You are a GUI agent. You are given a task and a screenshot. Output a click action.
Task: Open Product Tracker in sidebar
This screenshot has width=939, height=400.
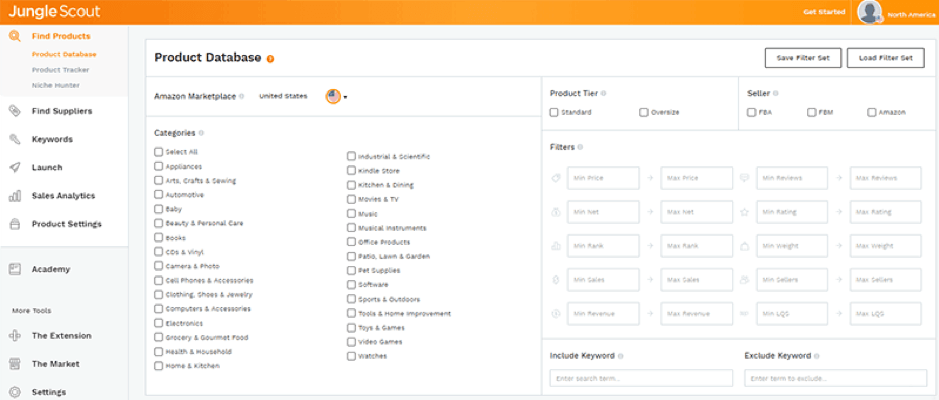click(60, 70)
